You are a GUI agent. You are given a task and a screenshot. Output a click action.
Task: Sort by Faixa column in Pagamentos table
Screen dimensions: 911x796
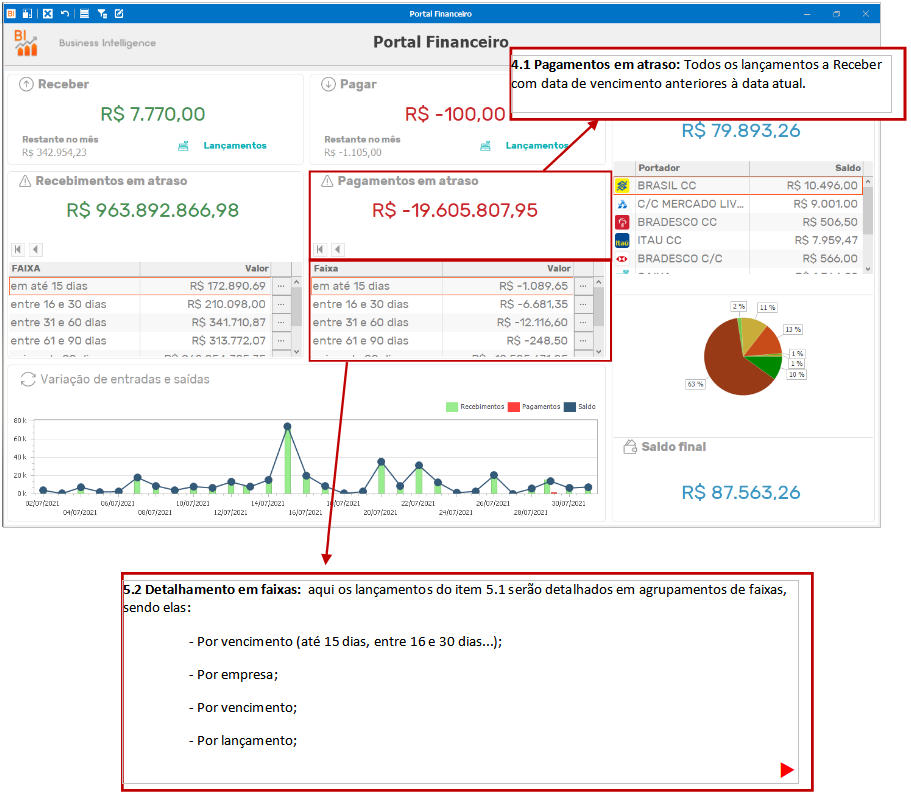pyautogui.click(x=376, y=268)
